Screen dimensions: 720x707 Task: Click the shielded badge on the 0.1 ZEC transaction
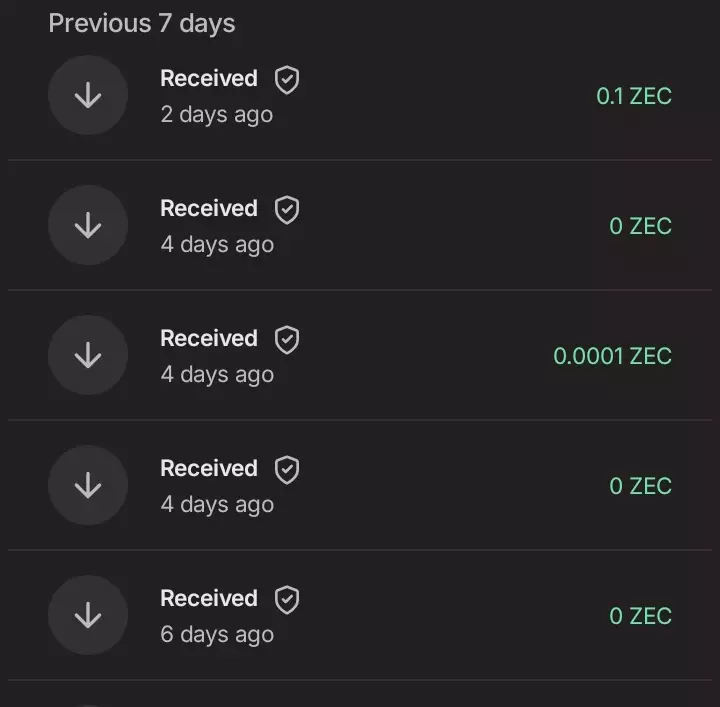287,80
